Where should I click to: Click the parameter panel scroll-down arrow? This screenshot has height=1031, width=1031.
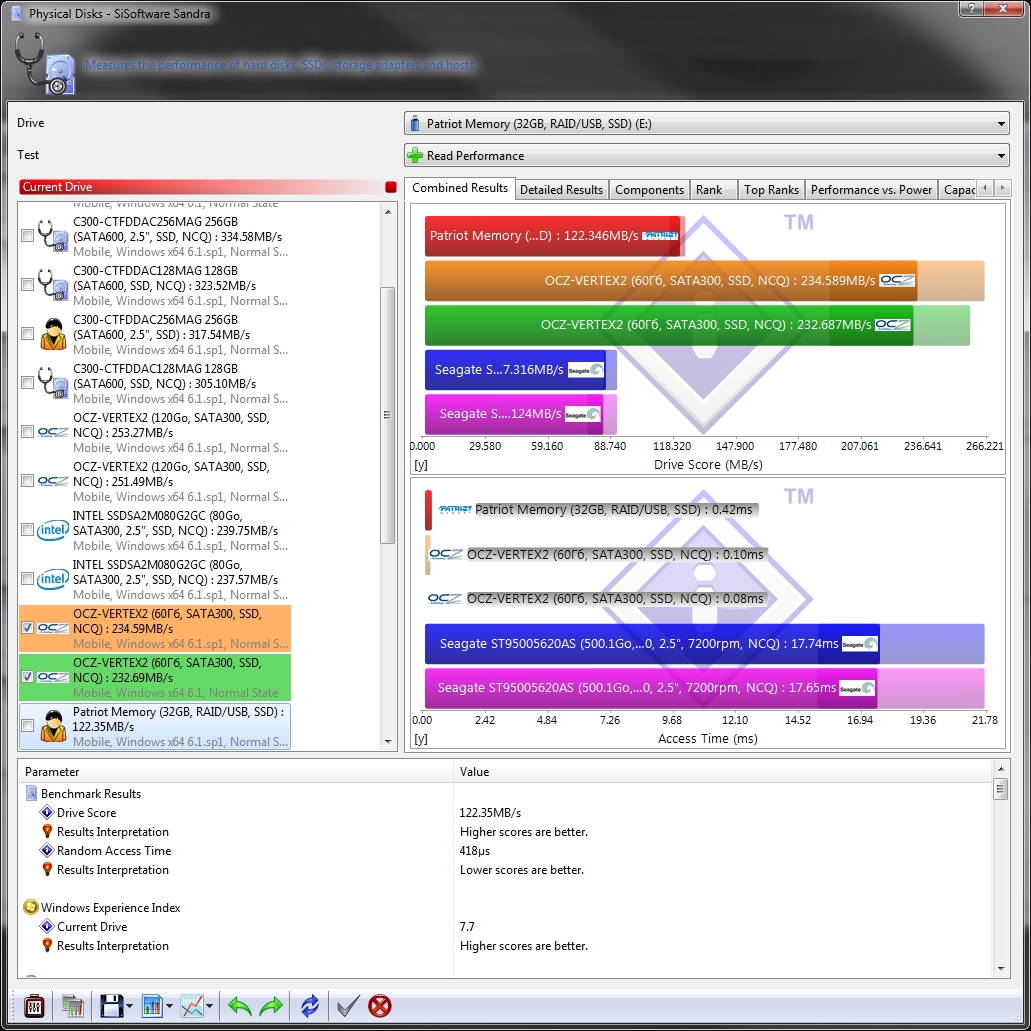click(x=1001, y=968)
